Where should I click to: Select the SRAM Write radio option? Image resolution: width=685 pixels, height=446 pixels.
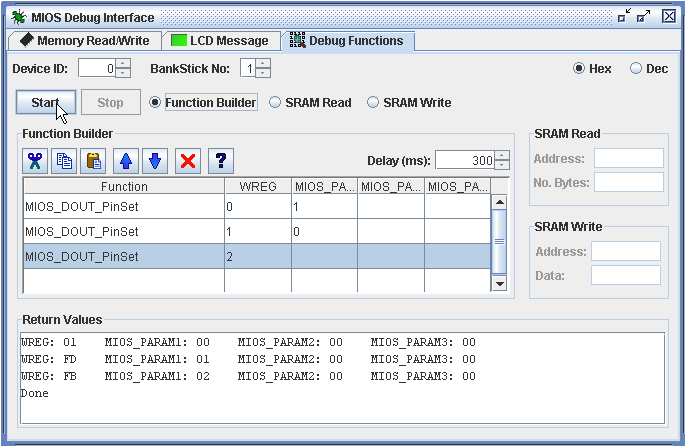point(373,102)
